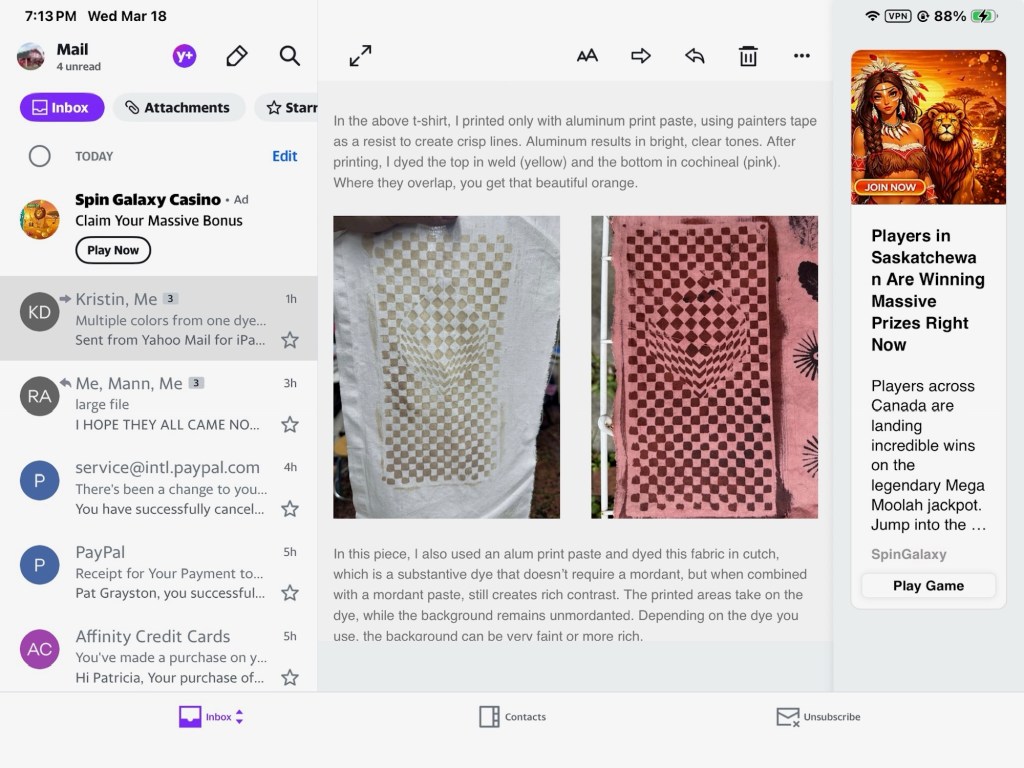Image resolution: width=1024 pixels, height=768 pixels.
Task: Open the more options ellipsis menu
Action: pyautogui.click(x=802, y=56)
